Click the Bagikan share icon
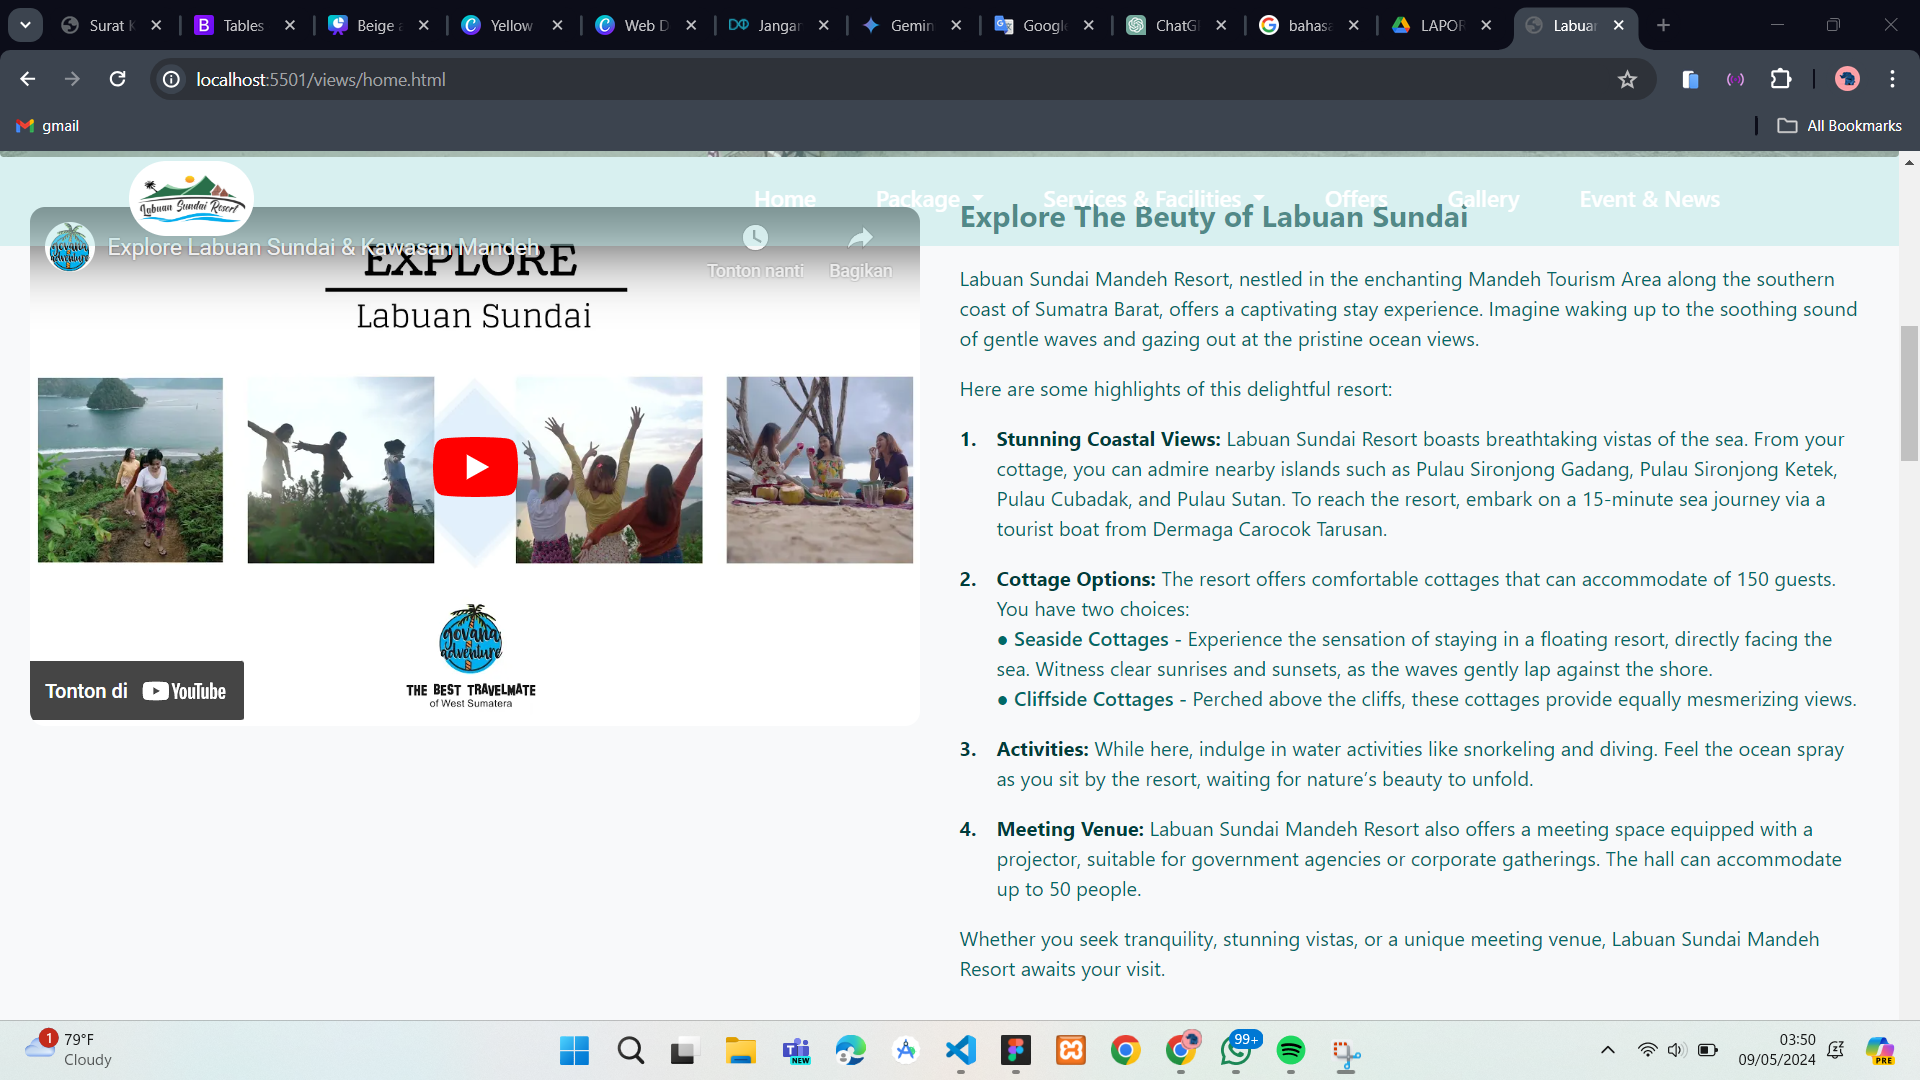The image size is (1920, 1080). pyautogui.click(x=860, y=238)
